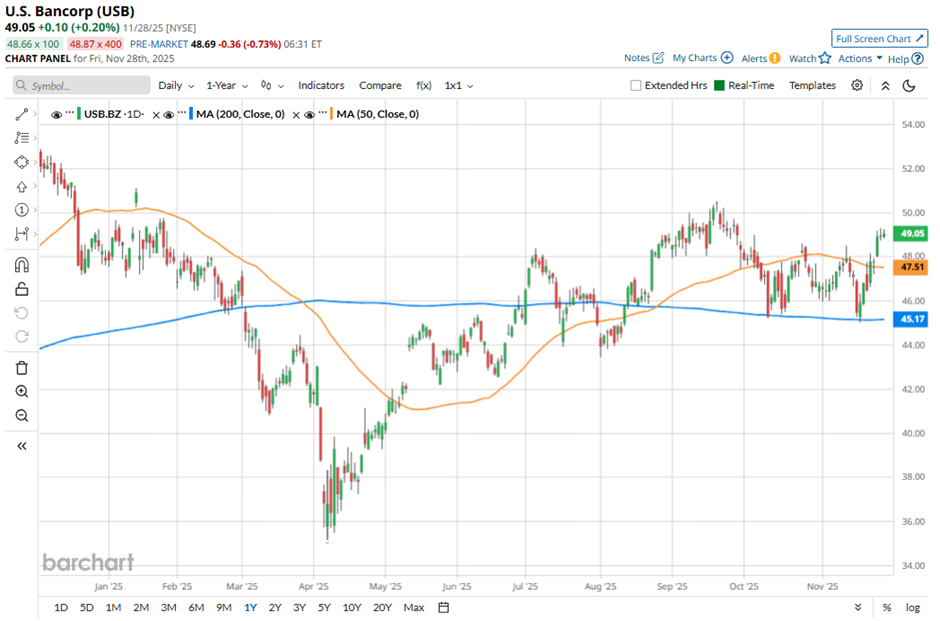Open chart settings gear icon
Image resolution: width=940 pixels, height=621 pixels.
(857, 86)
